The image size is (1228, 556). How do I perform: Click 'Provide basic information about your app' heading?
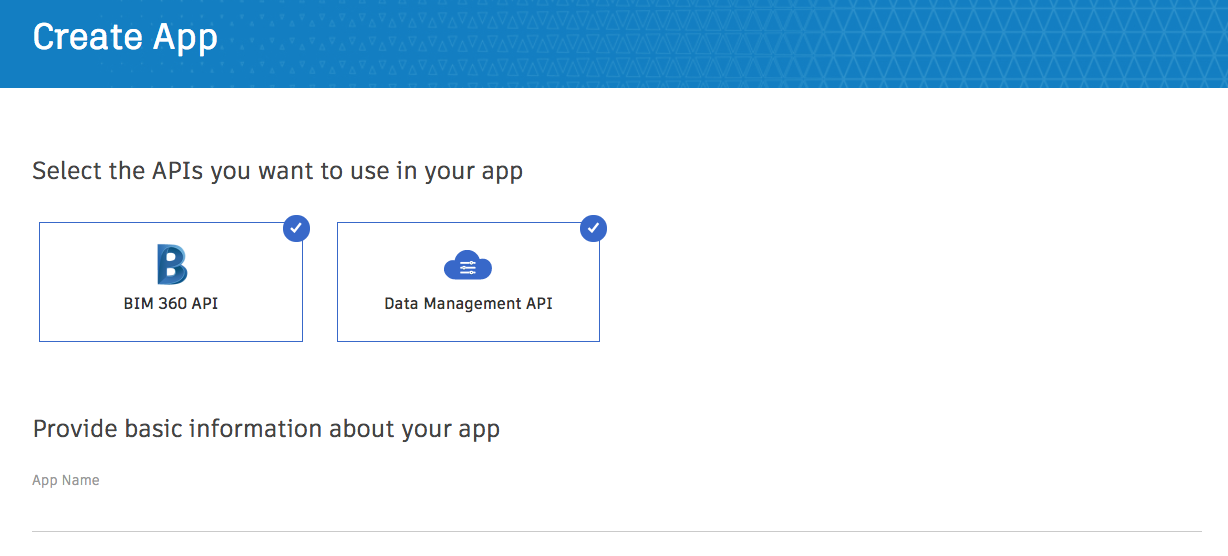266,429
